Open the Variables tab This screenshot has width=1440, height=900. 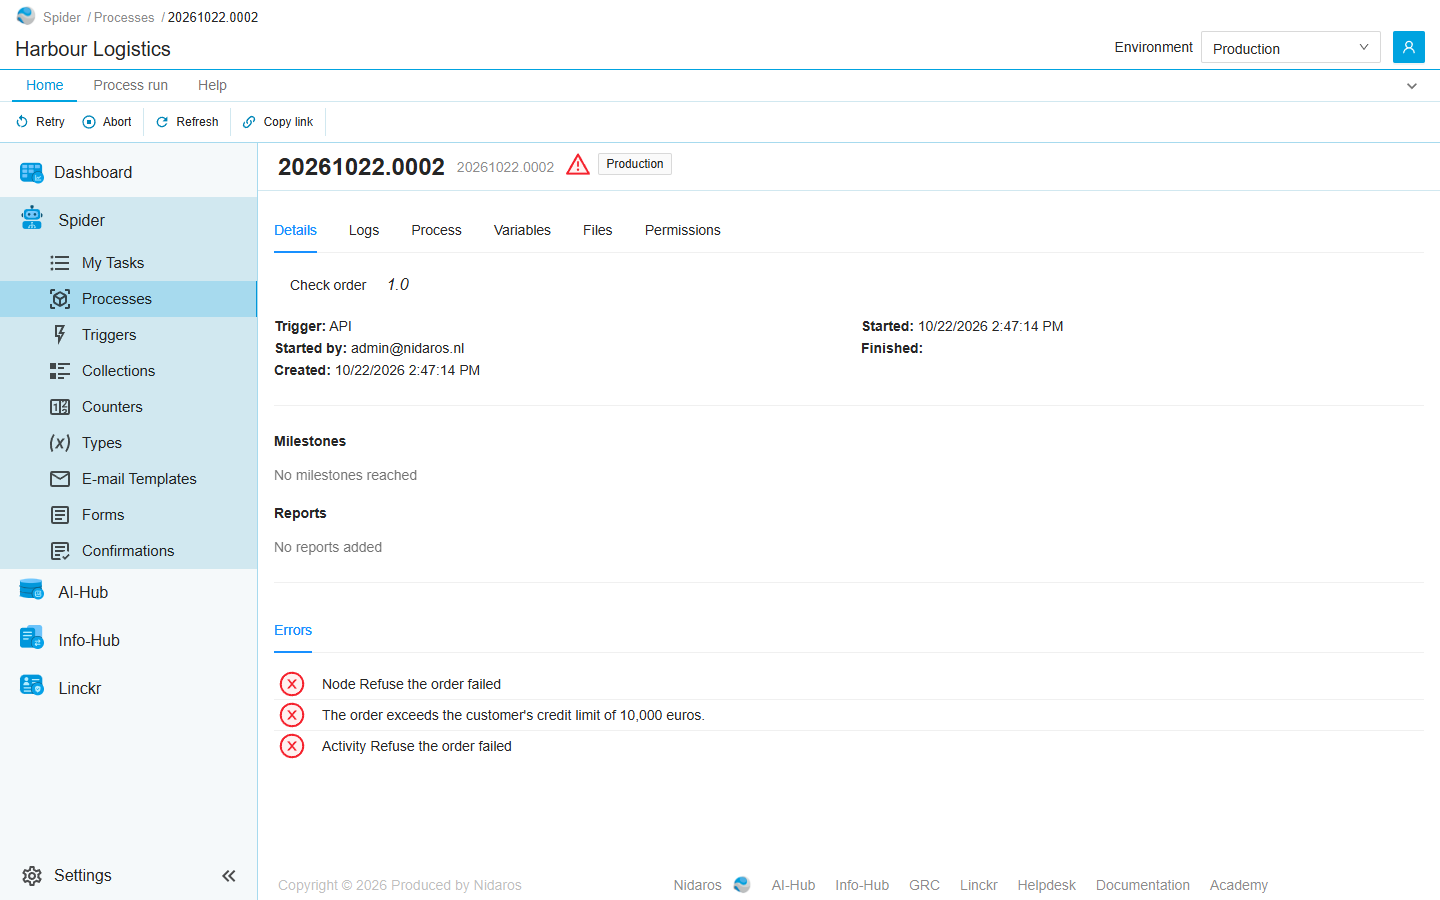522,230
